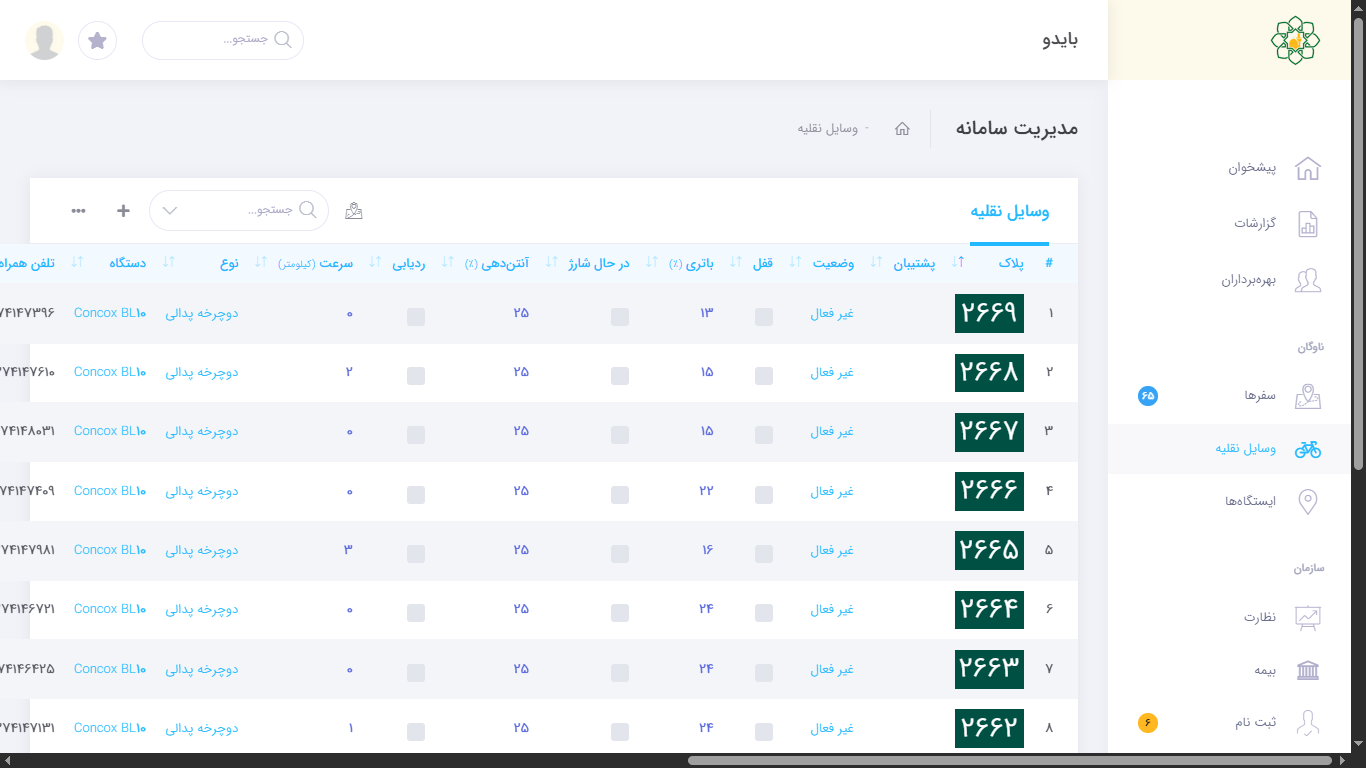Screen dimensions: 1366x768
Task: Expand the table search dropdown chevron
Action: (x=170, y=210)
